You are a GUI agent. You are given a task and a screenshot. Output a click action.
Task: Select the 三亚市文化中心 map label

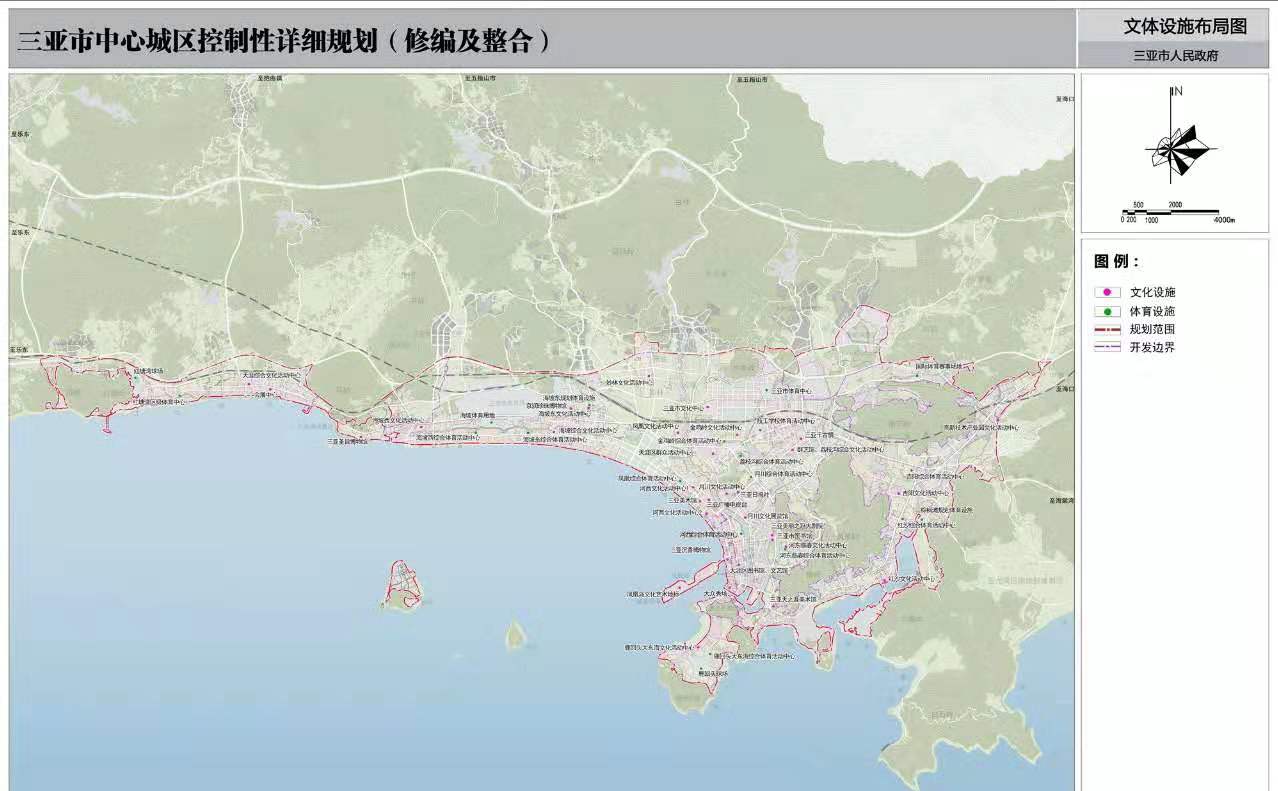(x=684, y=408)
